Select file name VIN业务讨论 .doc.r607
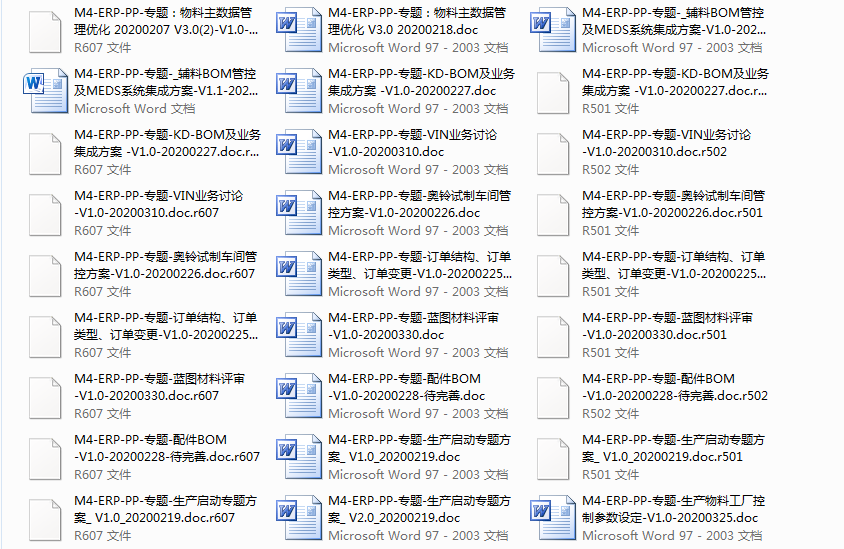844x549 pixels. coord(158,204)
